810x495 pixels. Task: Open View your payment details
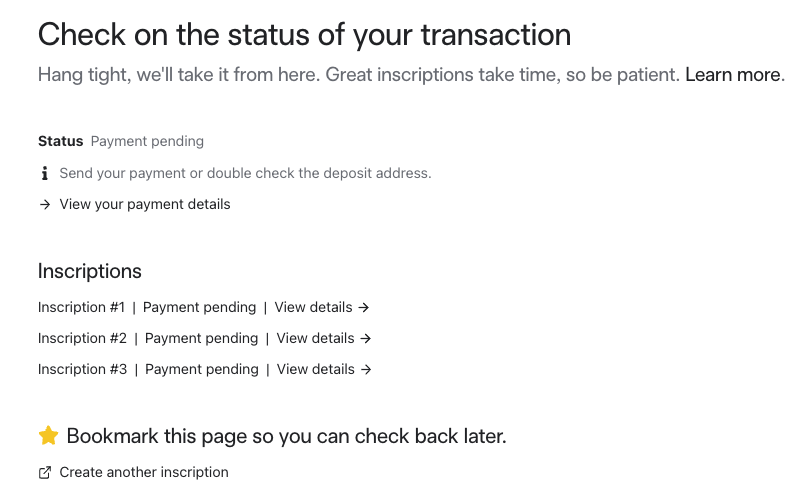pos(145,204)
